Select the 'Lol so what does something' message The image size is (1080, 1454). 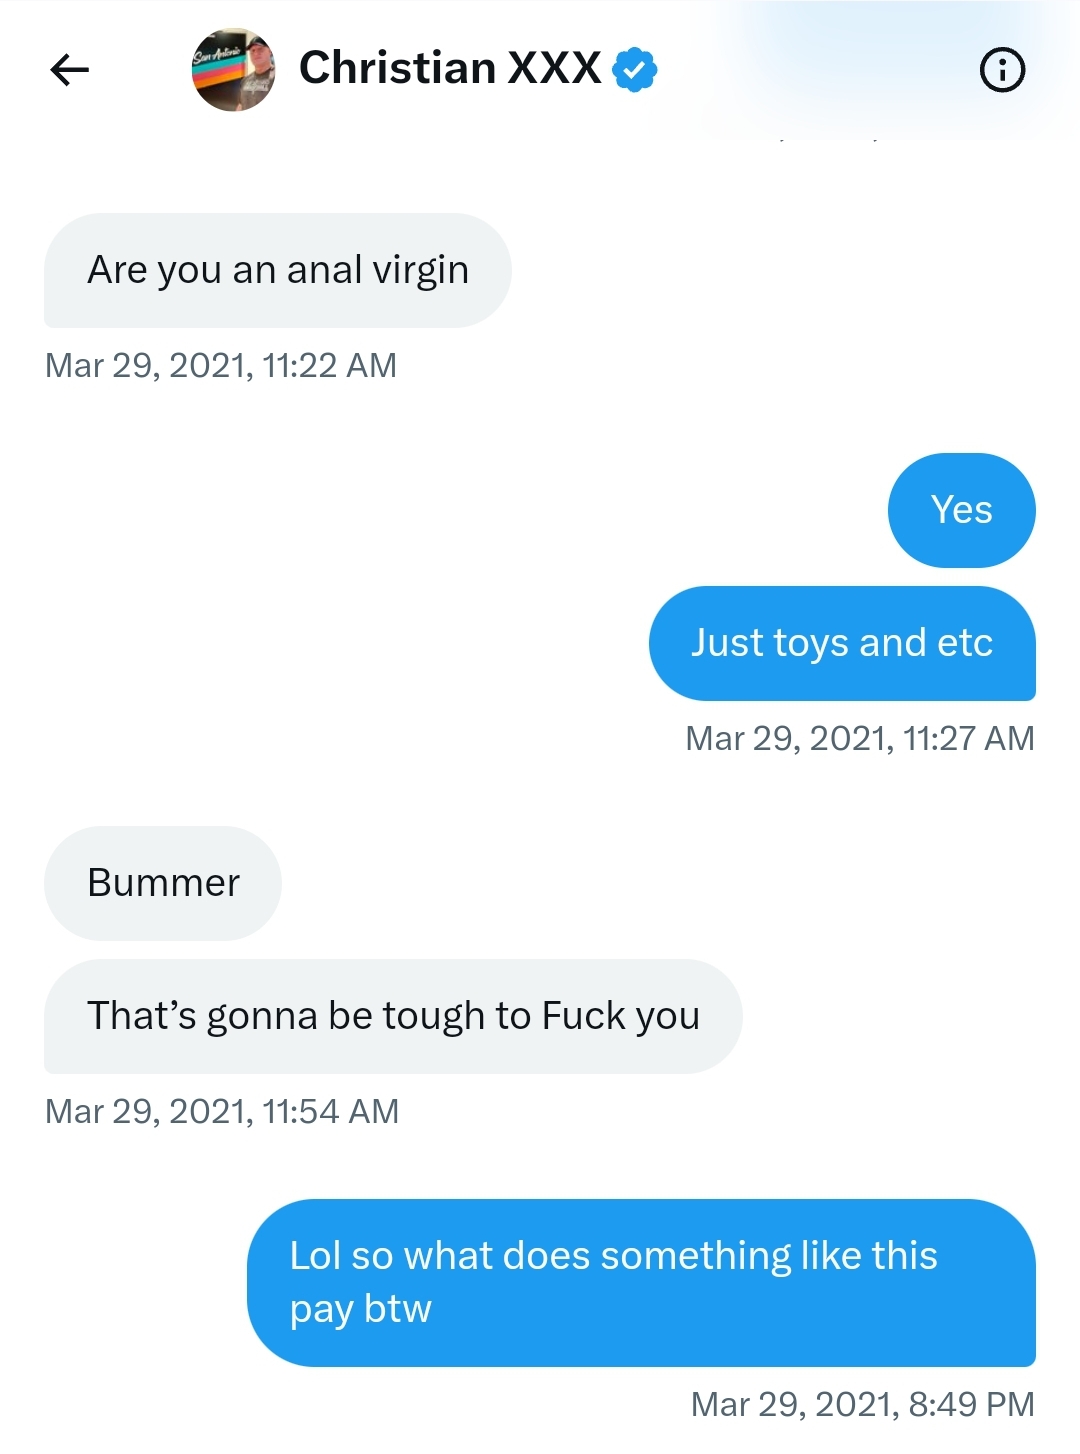(641, 1283)
